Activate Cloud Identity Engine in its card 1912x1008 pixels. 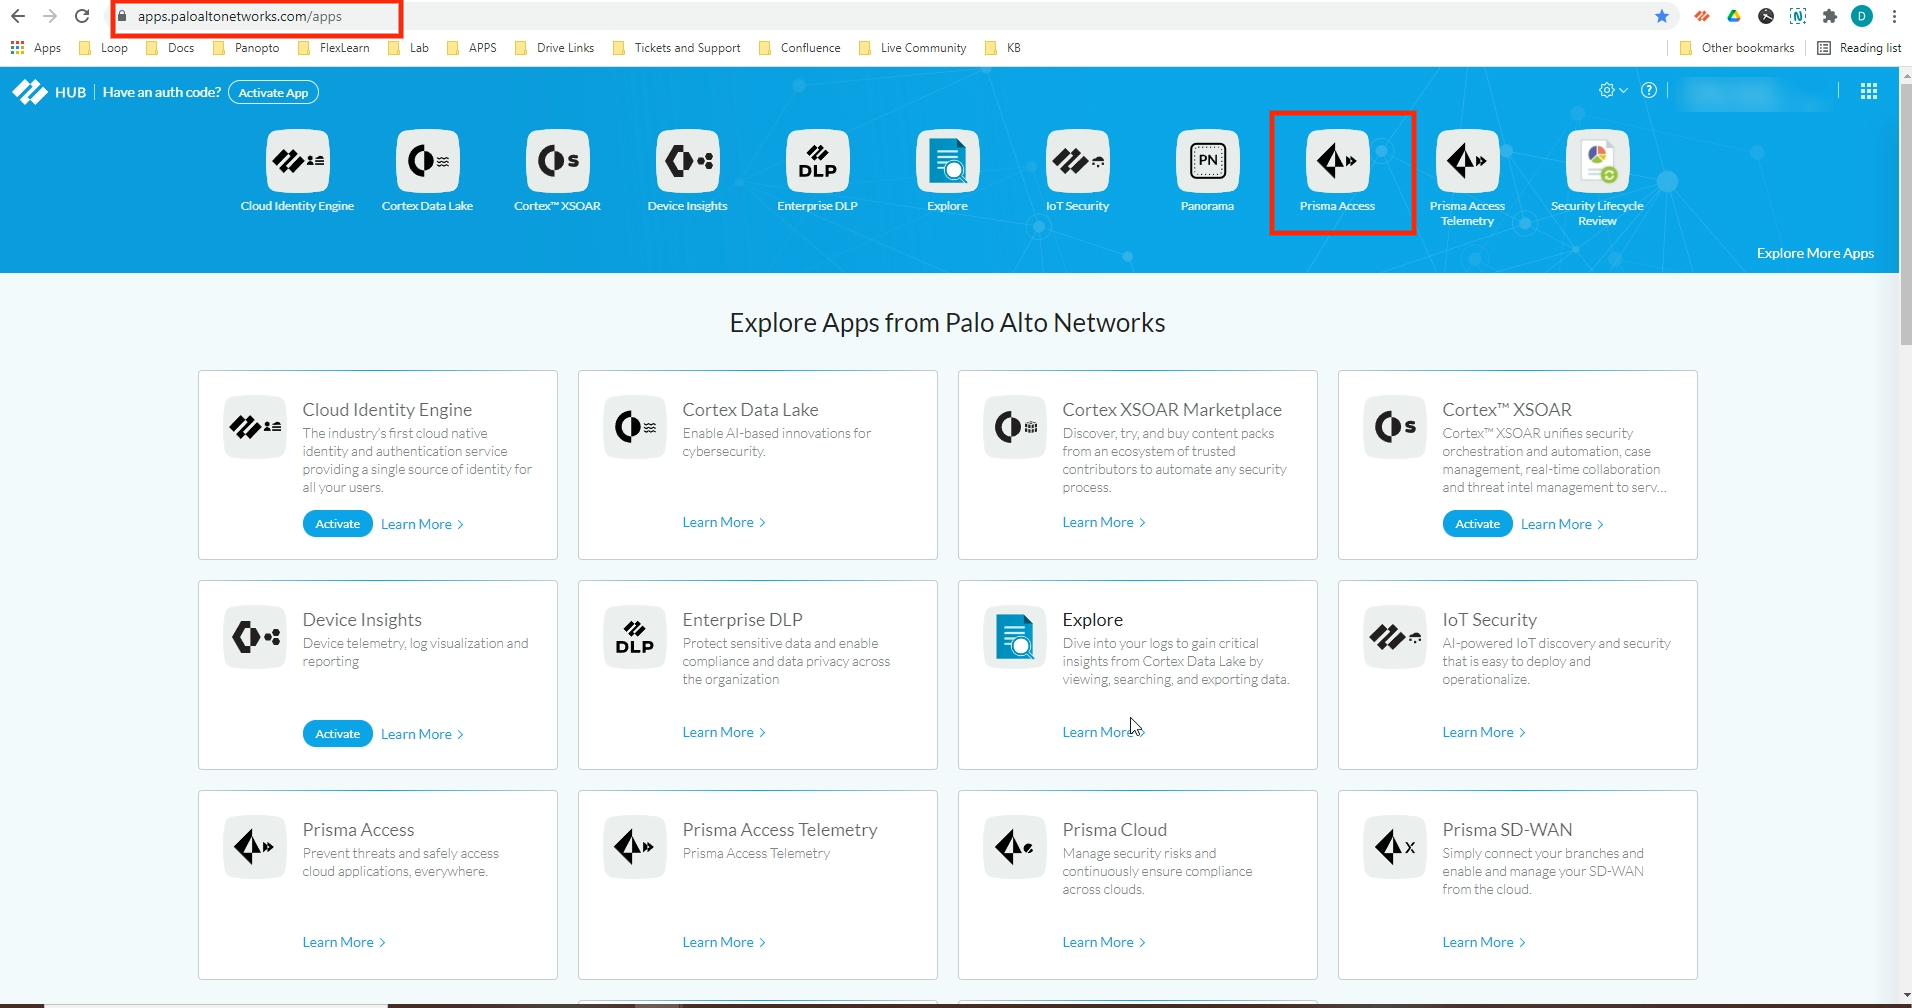337,524
